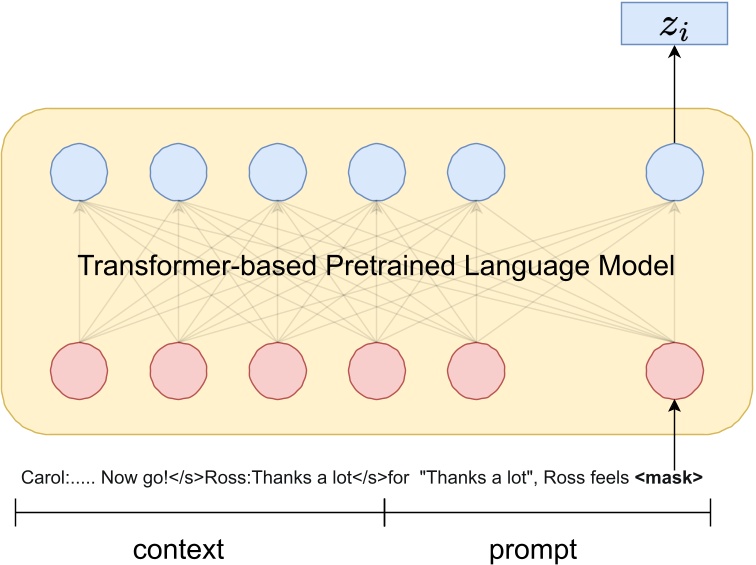Click the bold <mask> token
This screenshot has height=565, width=756.
coord(669,478)
